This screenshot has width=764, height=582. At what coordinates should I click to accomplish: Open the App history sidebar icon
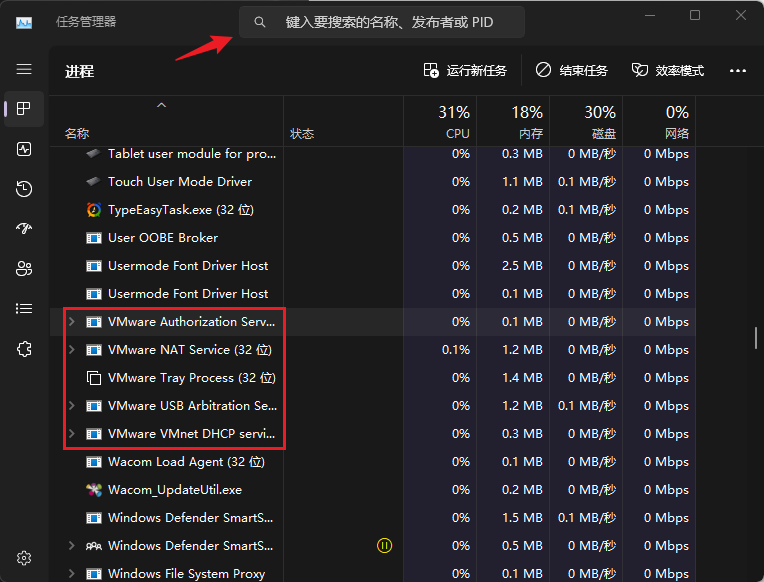click(x=24, y=189)
